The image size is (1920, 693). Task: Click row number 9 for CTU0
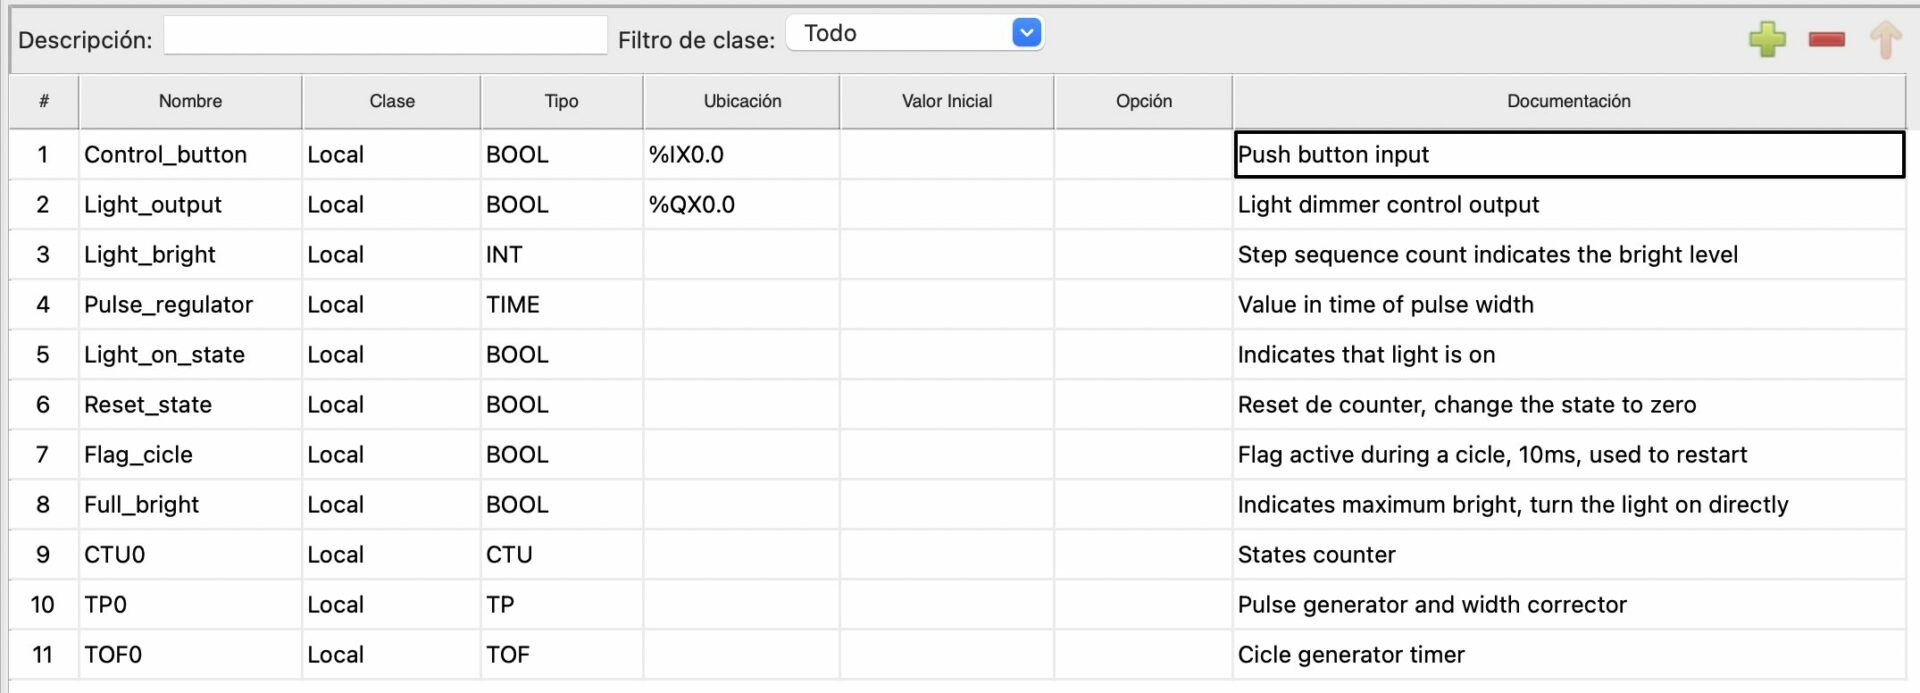pyautogui.click(x=43, y=555)
